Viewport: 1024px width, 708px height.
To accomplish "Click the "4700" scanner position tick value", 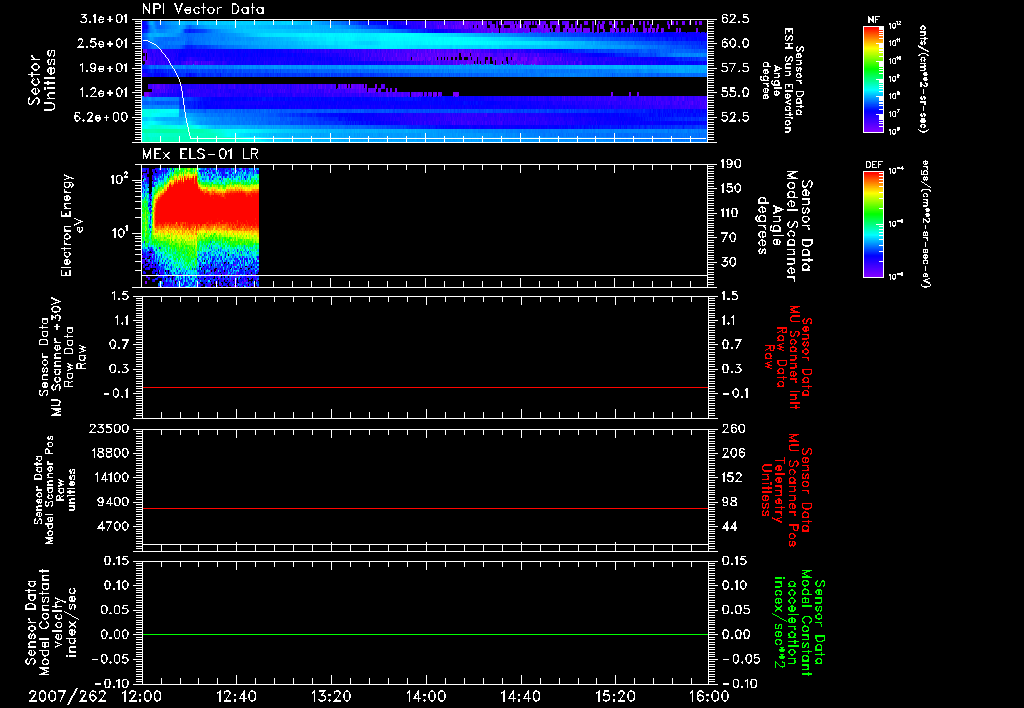I will 113,526.
